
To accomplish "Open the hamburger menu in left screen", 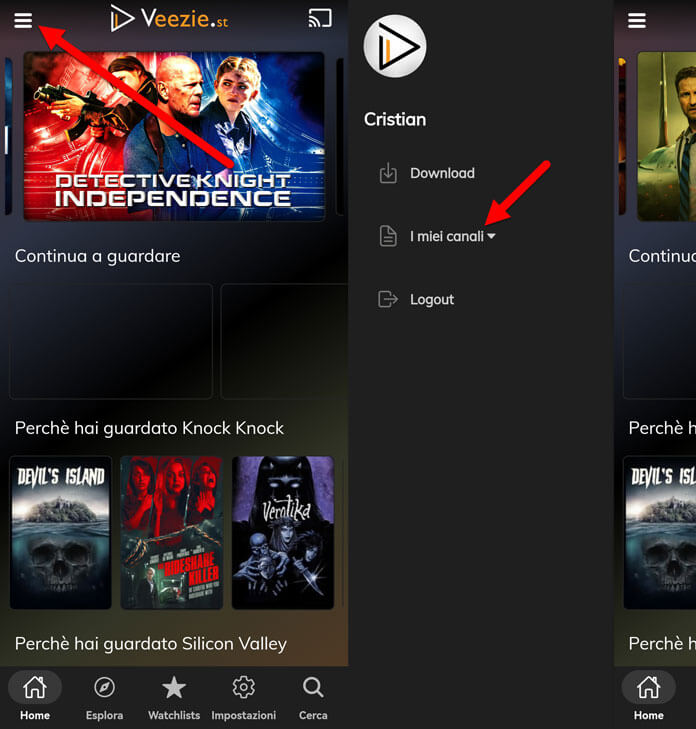I will [22, 21].
